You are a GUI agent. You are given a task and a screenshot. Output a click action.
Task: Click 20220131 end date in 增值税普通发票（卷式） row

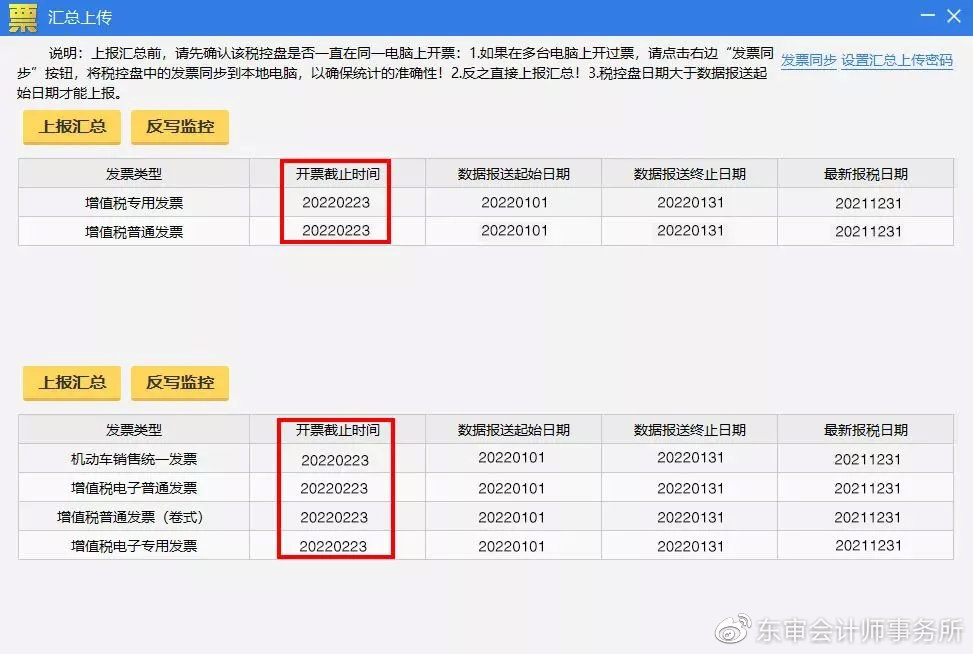(691, 517)
